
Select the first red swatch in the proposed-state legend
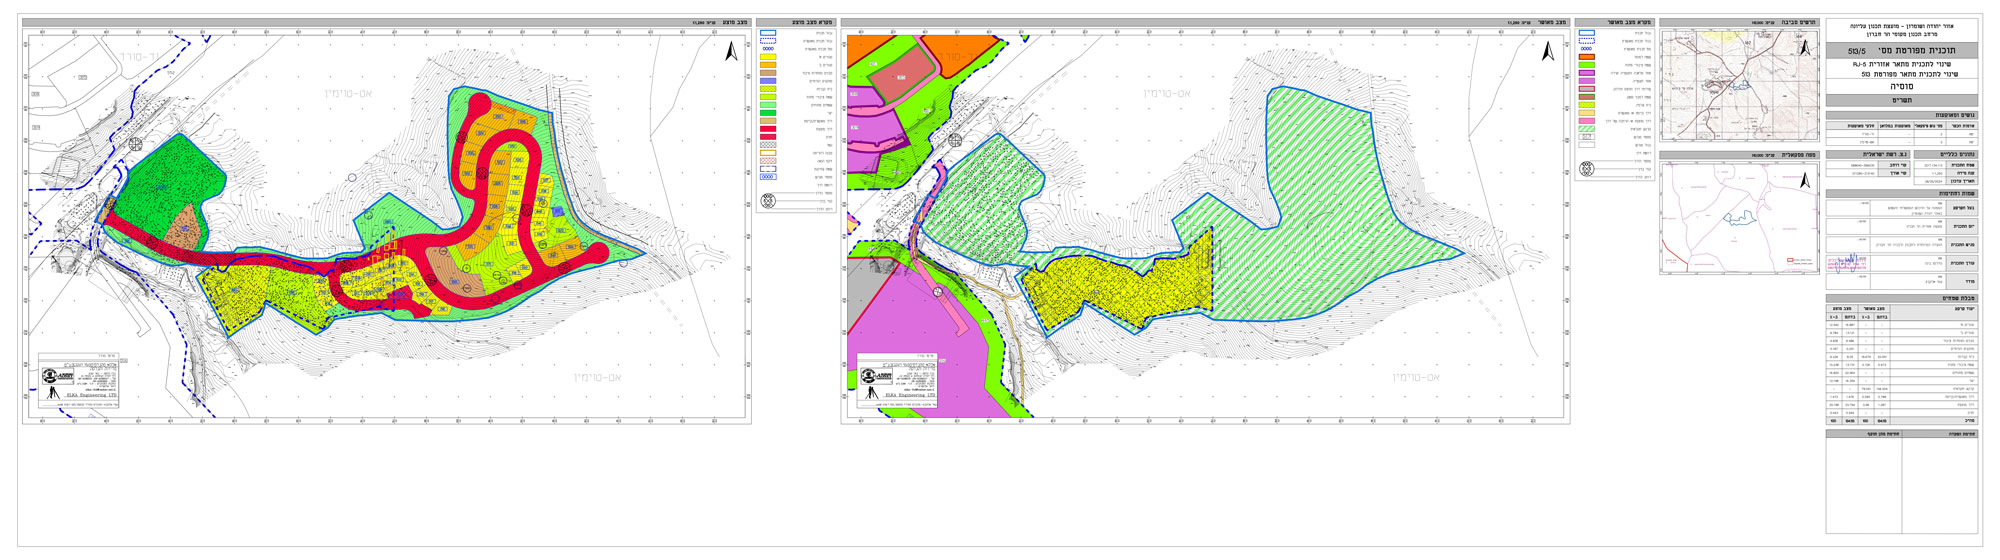point(768,129)
